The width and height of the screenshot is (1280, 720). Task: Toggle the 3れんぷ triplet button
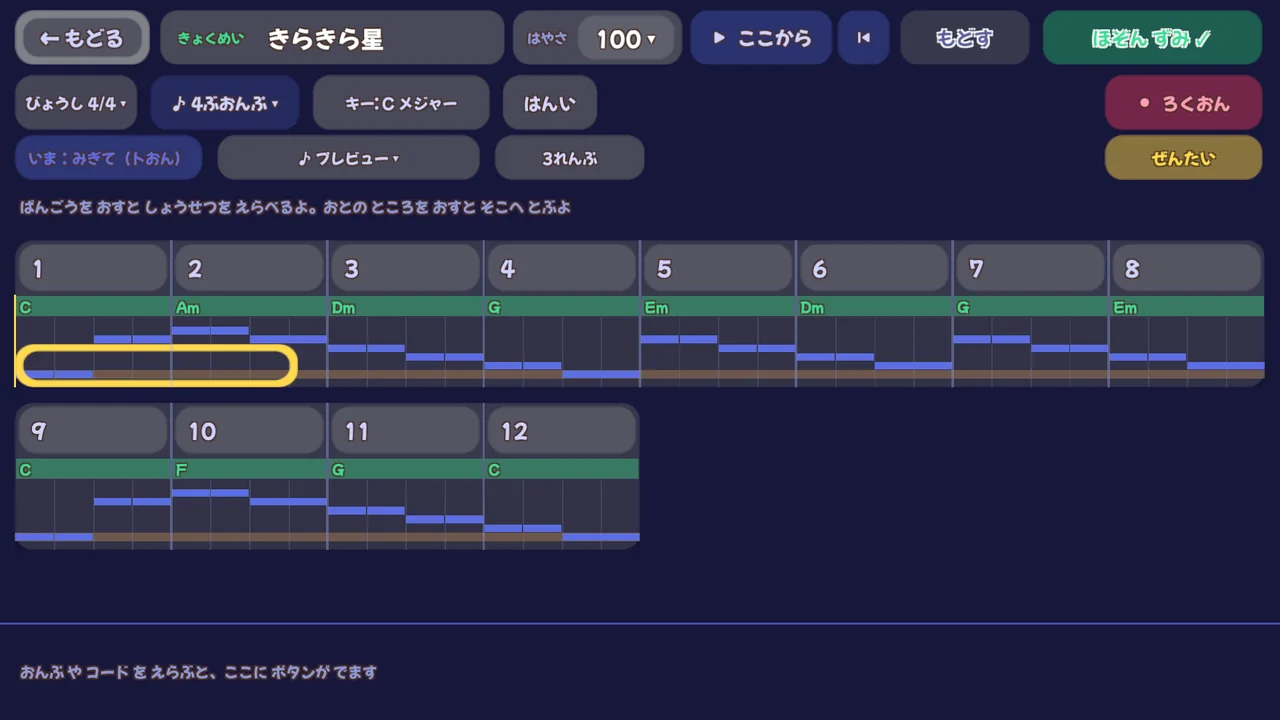[569, 158]
